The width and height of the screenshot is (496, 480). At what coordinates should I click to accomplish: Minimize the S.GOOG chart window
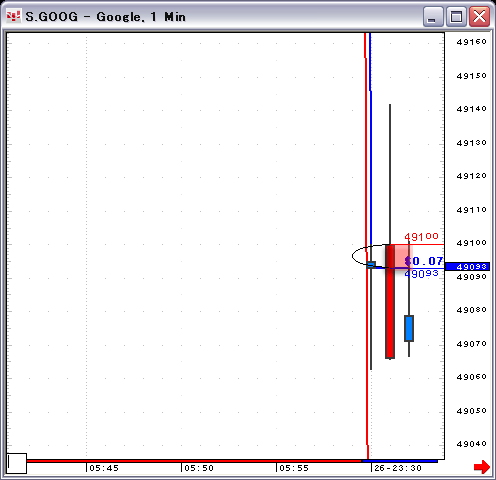(433, 16)
